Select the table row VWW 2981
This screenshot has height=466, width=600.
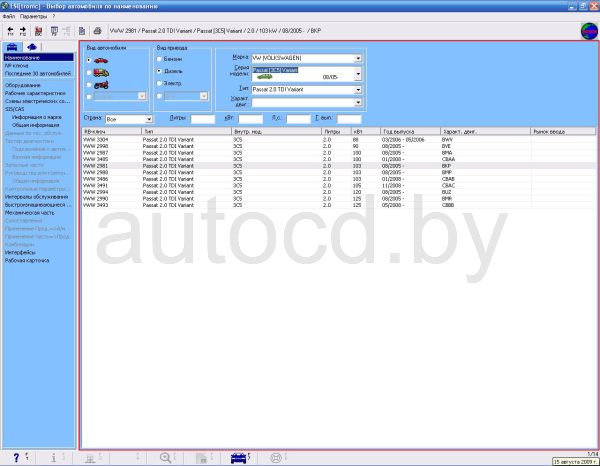(339, 166)
